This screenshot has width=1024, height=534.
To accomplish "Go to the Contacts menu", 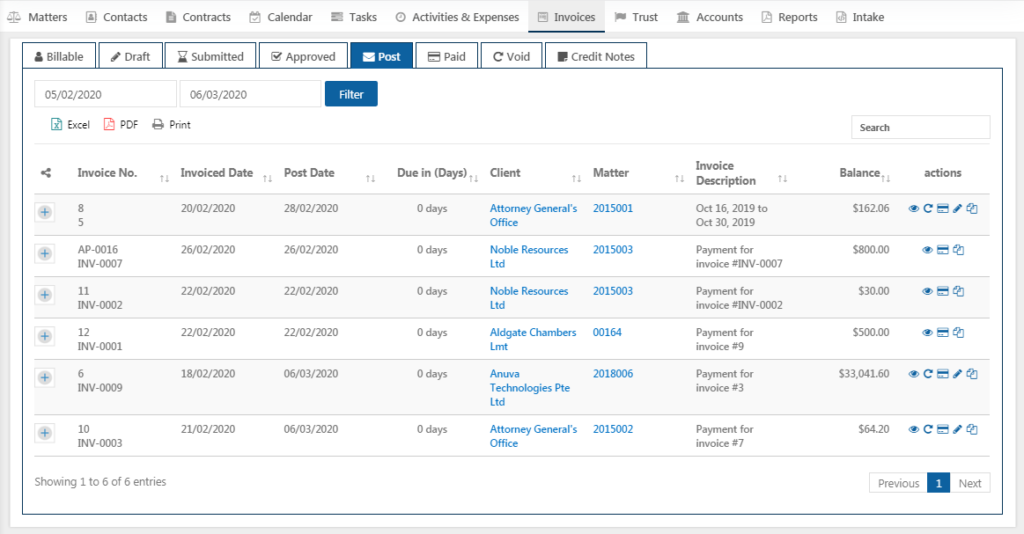I will tap(117, 17).
